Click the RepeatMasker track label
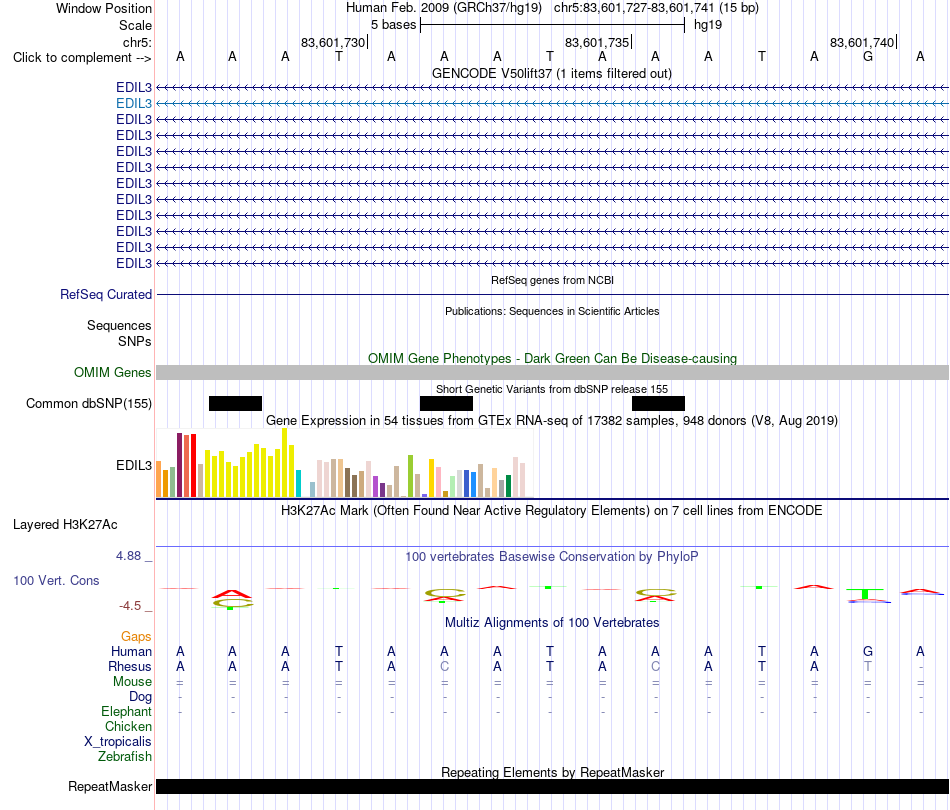Viewport: 950px width, 810px height. click(110, 786)
